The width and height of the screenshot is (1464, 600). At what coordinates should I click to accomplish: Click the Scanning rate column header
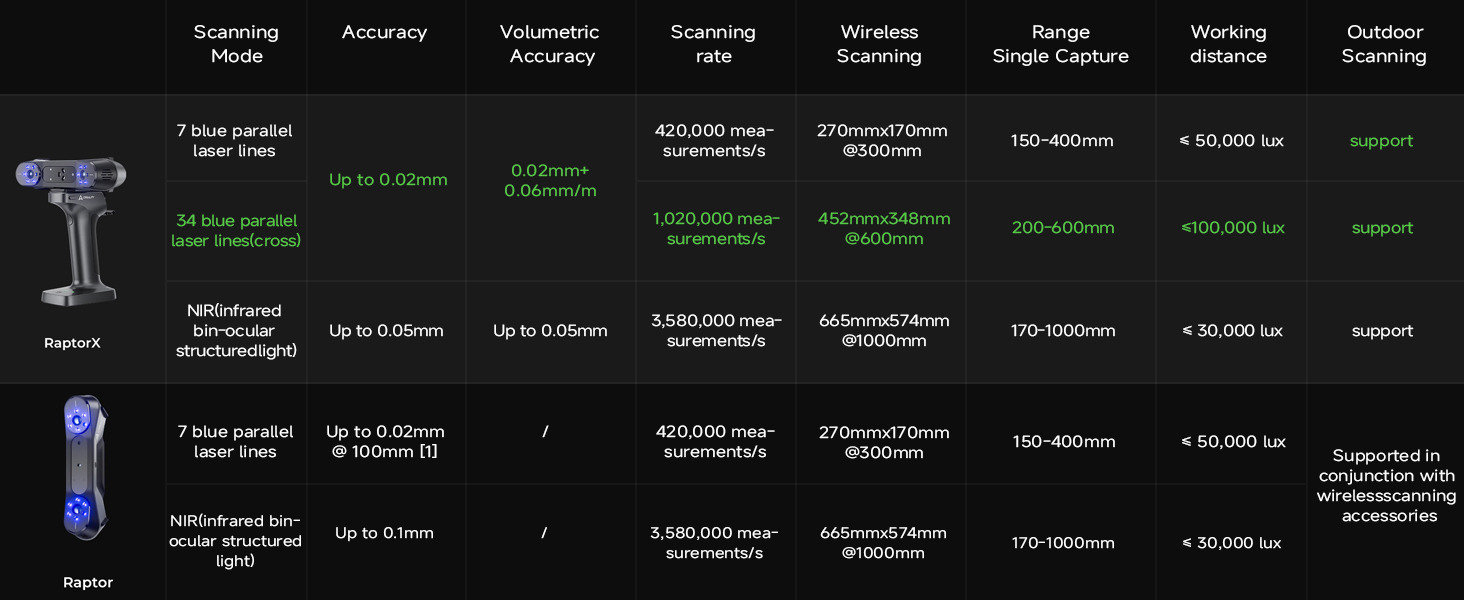point(713,44)
